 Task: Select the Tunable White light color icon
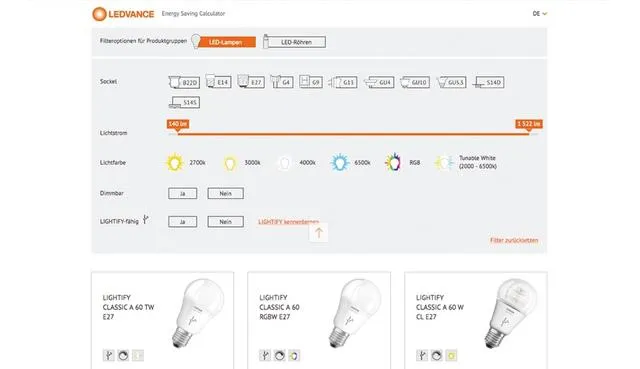click(444, 162)
